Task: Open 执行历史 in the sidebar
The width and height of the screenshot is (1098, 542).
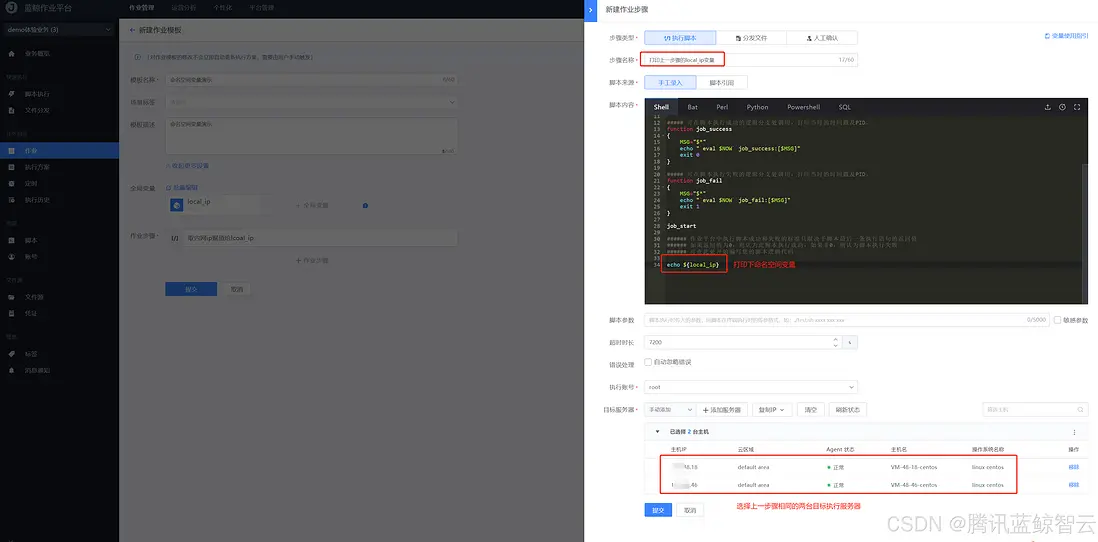Action: [x=37, y=200]
